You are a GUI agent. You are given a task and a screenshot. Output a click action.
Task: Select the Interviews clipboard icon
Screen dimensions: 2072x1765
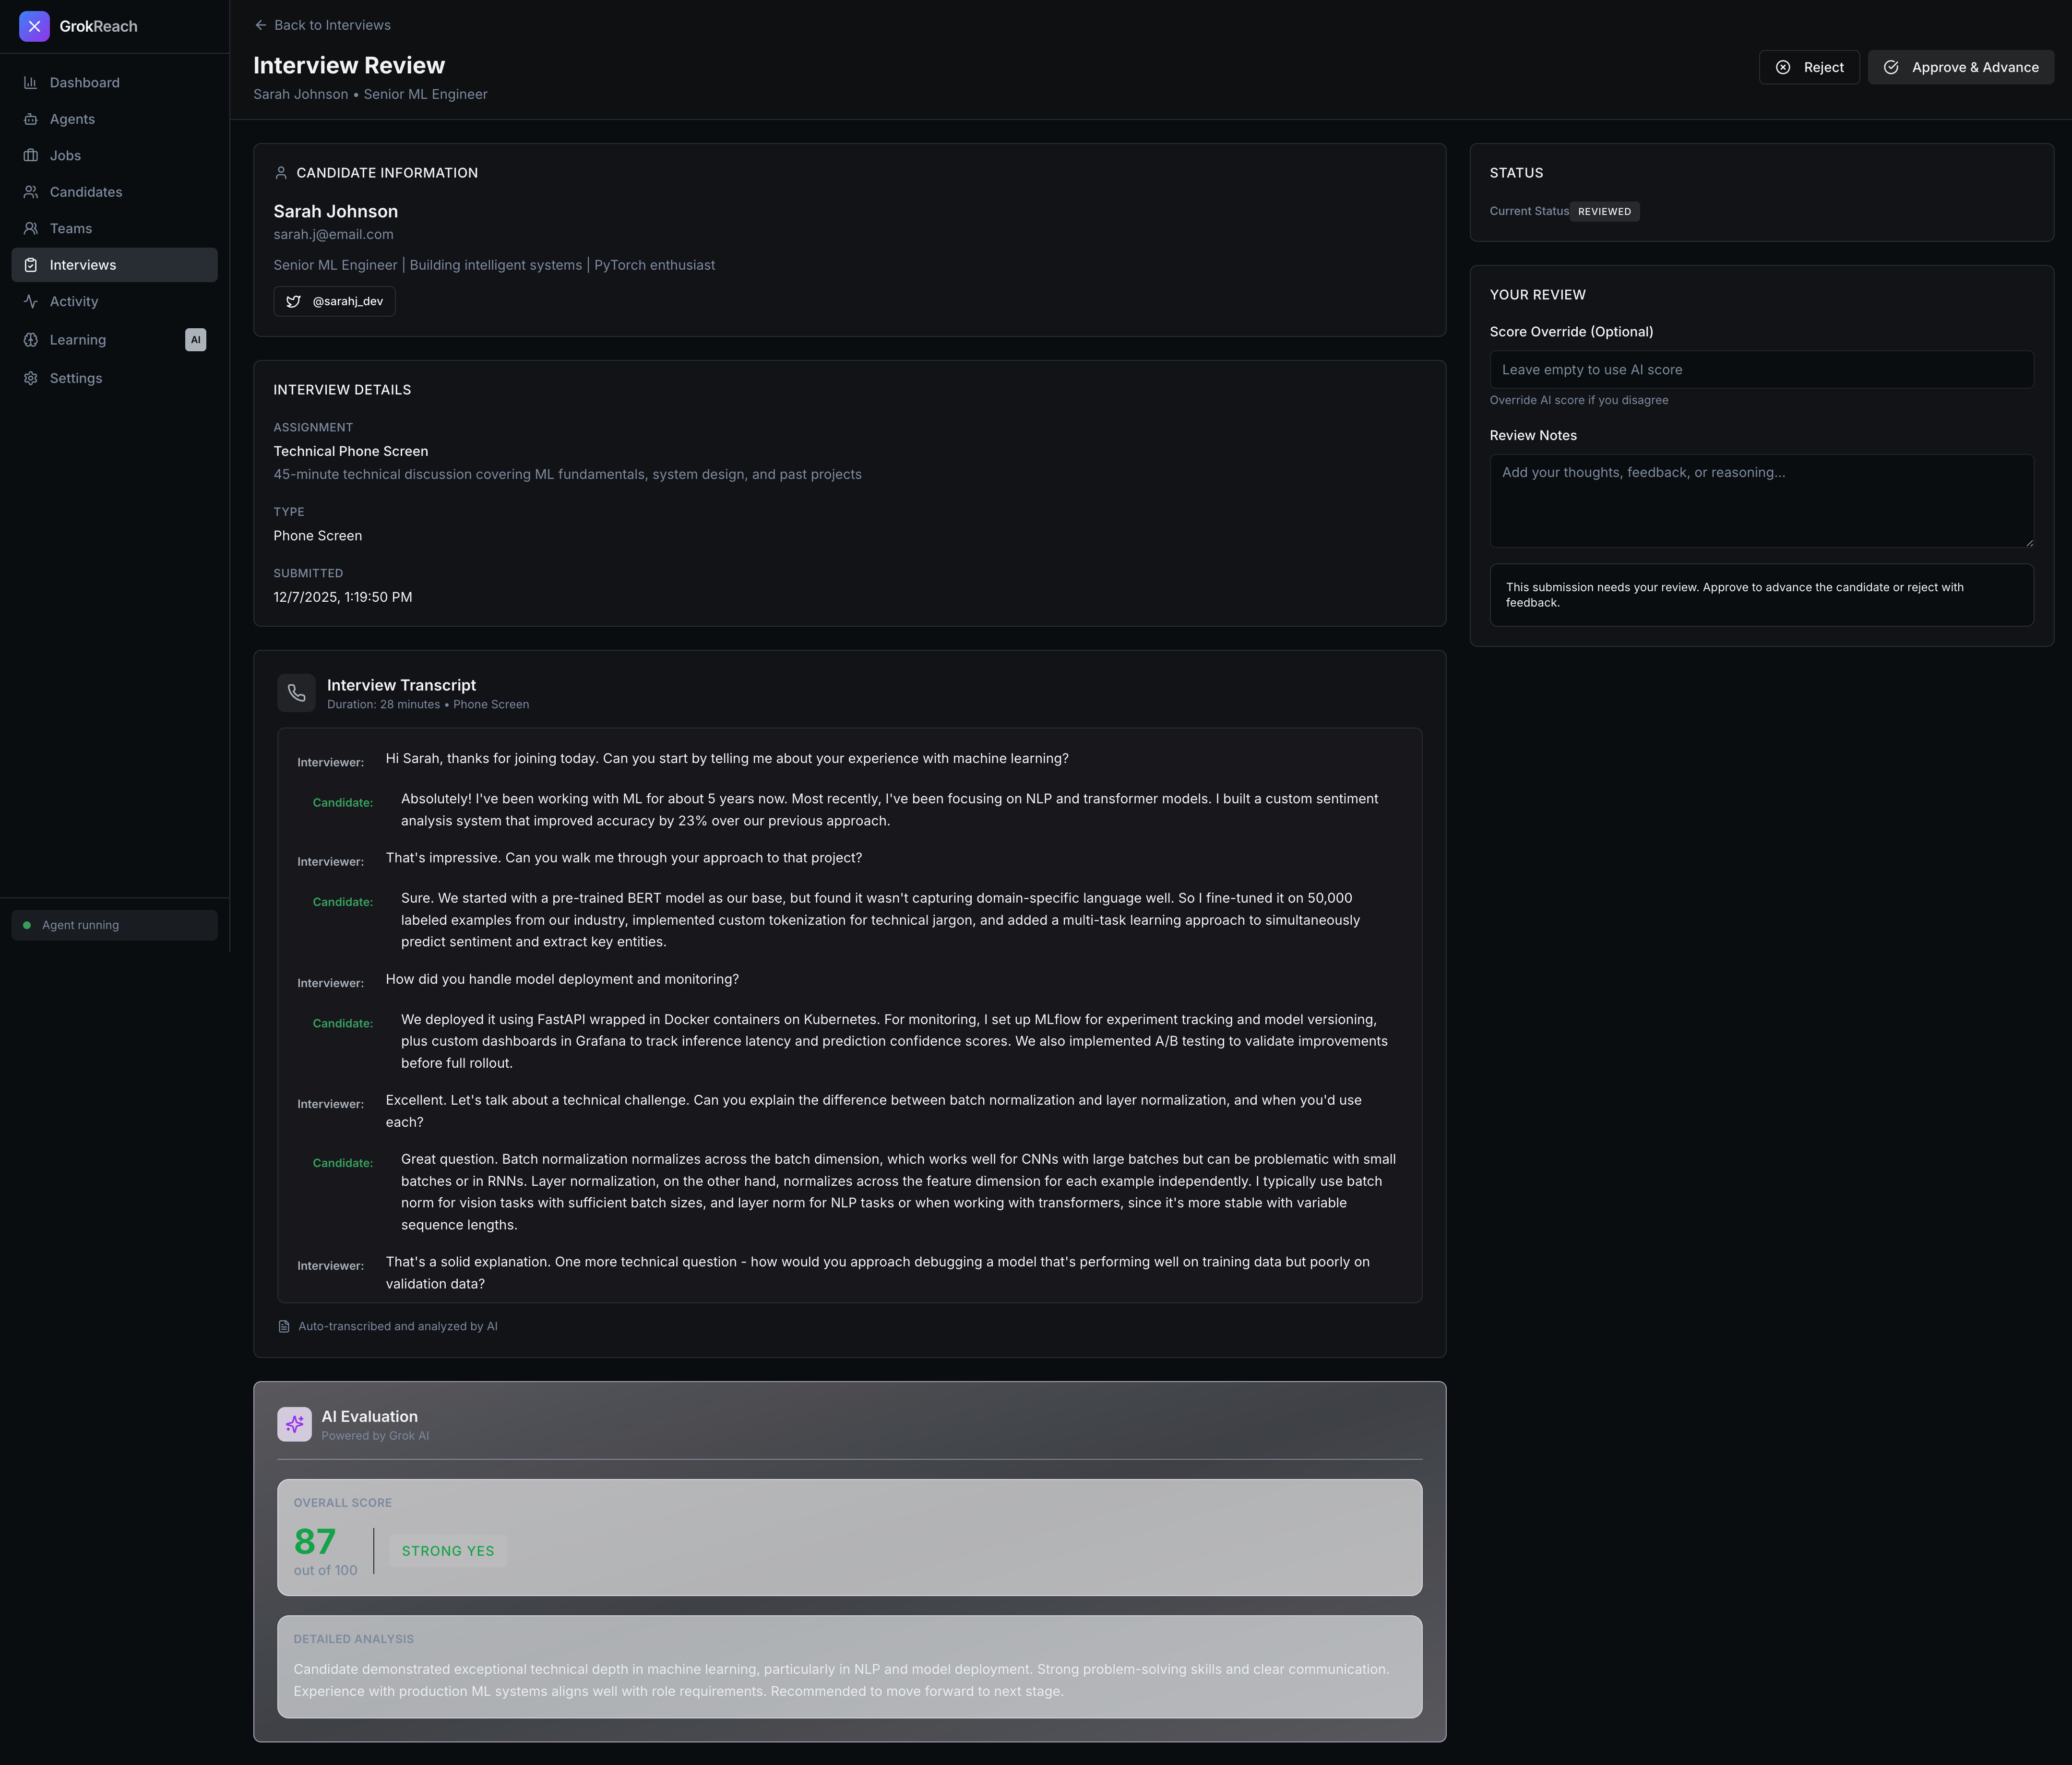[x=31, y=265]
